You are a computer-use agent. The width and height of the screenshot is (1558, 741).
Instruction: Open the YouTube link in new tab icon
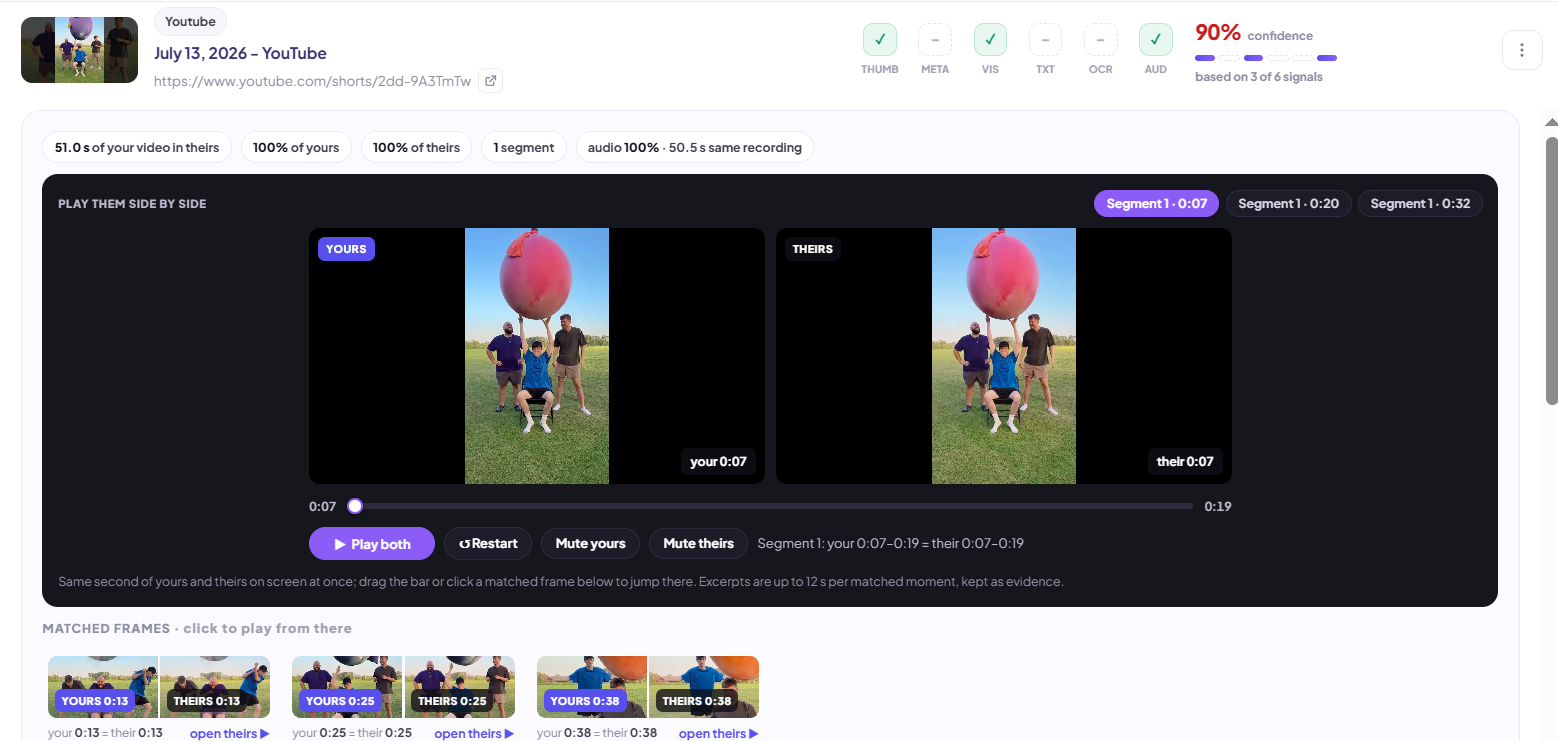click(x=490, y=81)
